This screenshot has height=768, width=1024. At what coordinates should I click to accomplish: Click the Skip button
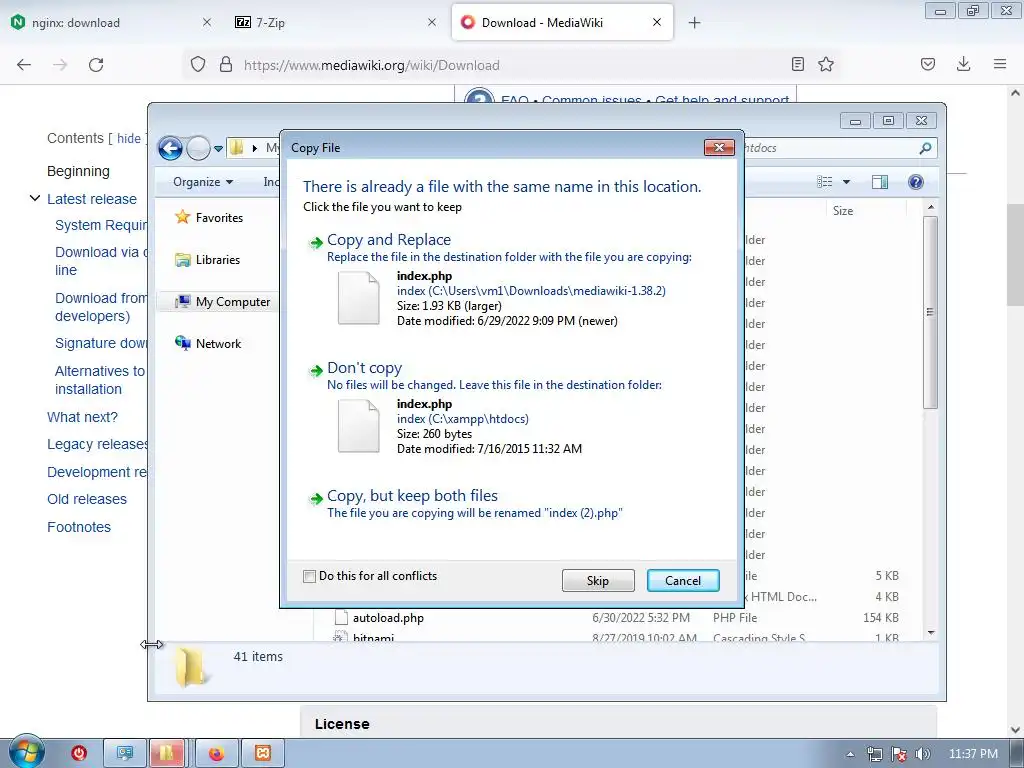point(598,581)
